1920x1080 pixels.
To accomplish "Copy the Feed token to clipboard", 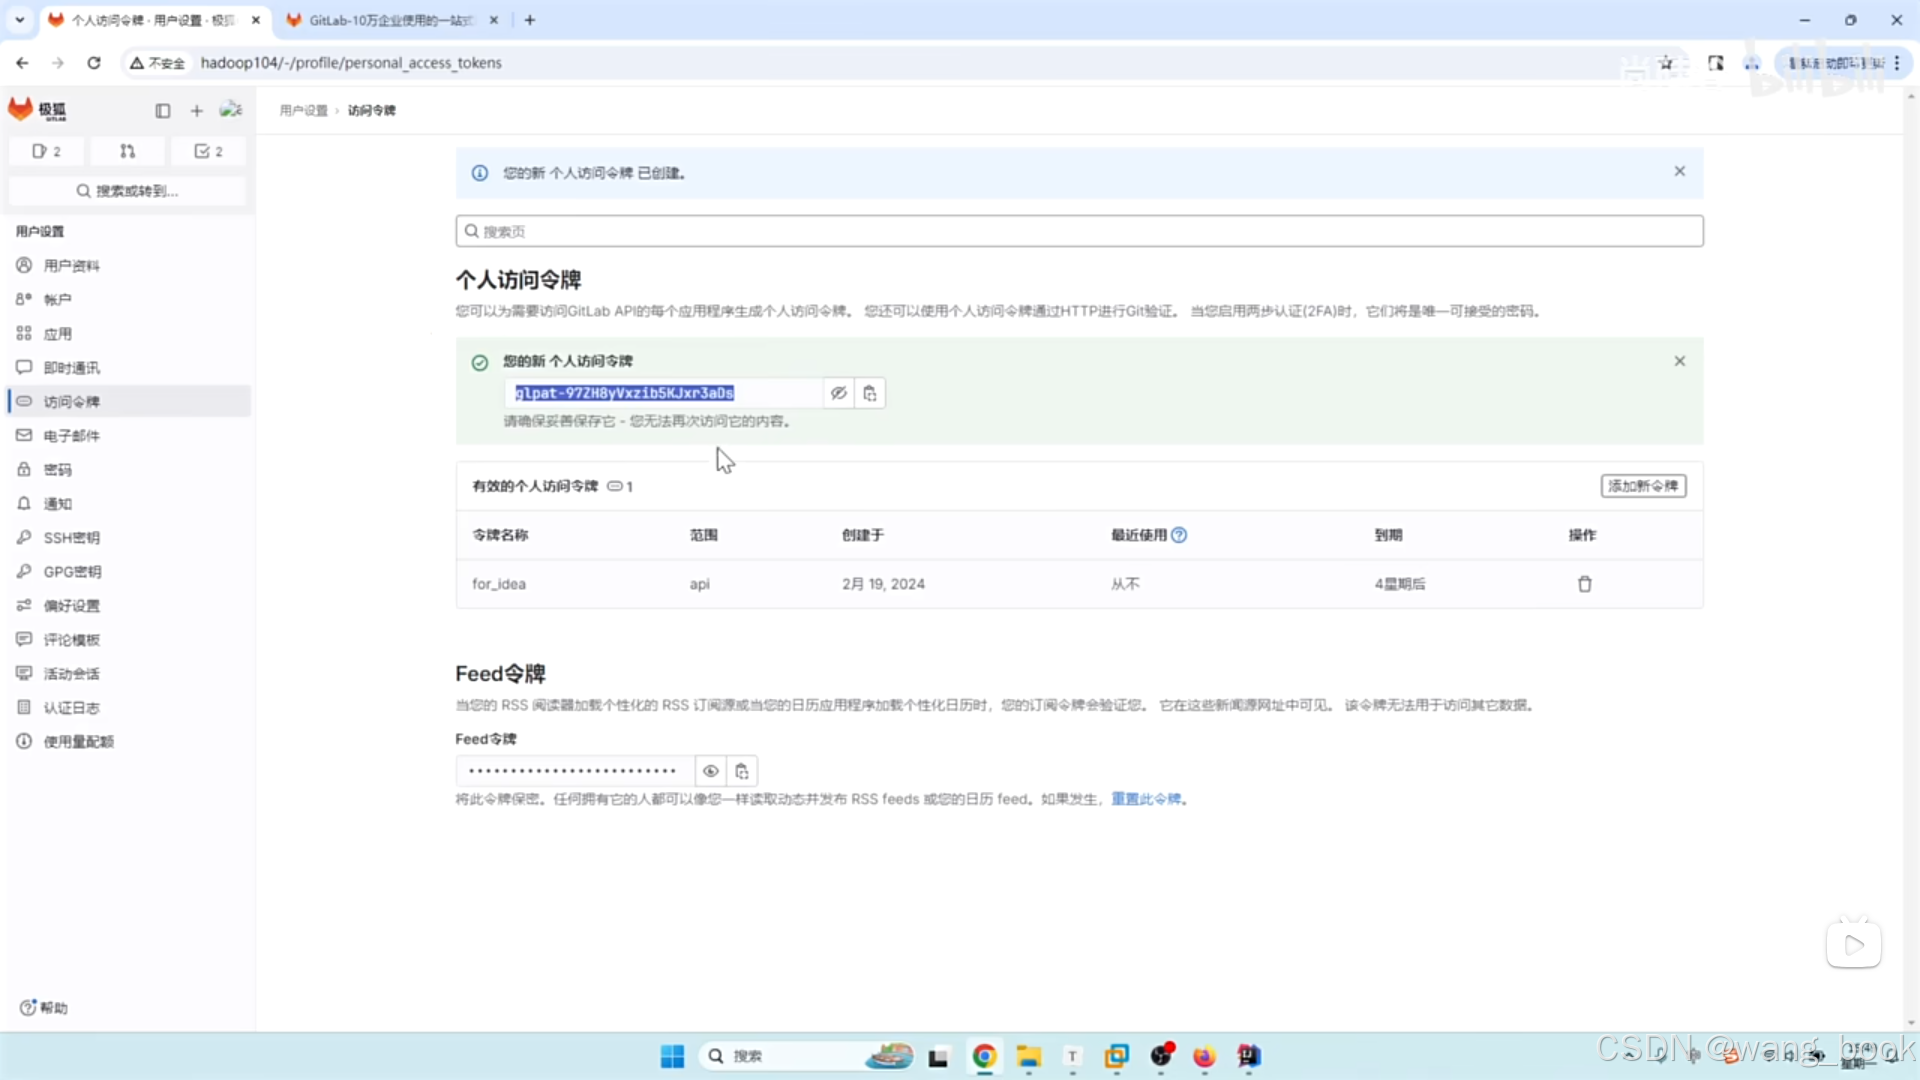I will [742, 771].
